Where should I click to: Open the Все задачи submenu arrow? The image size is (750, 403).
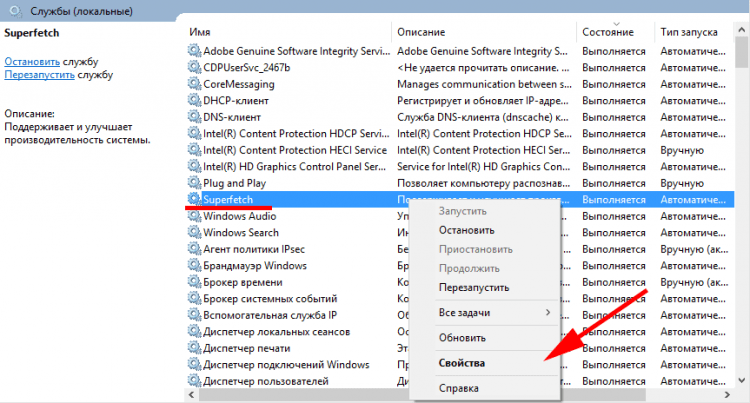pos(547,313)
